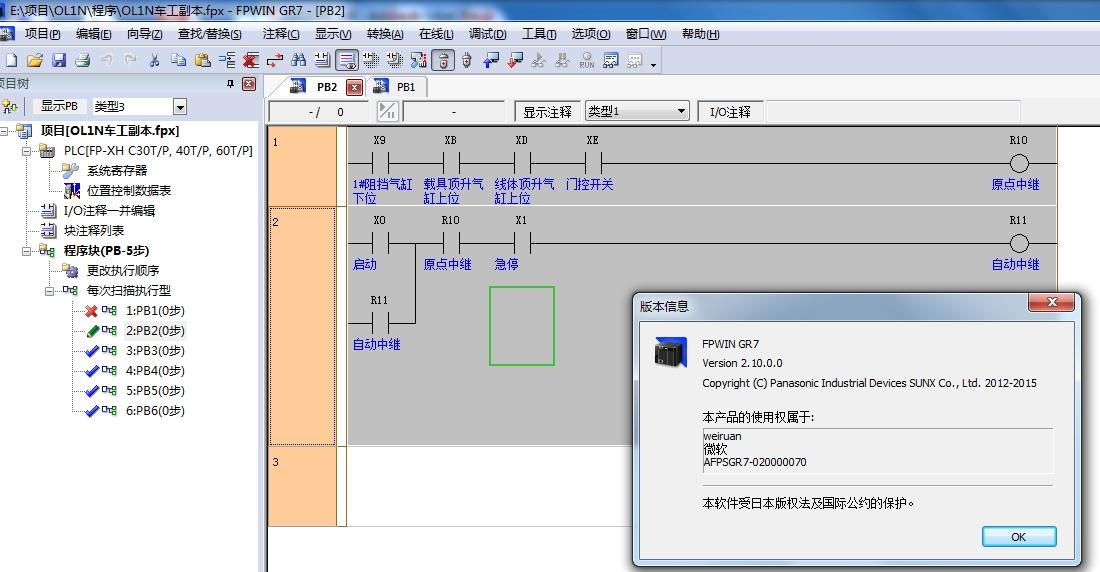This screenshot has width=1100, height=572.
Task: Click the Copy icon in the toolbar
Action: click(x=178, y=60)
